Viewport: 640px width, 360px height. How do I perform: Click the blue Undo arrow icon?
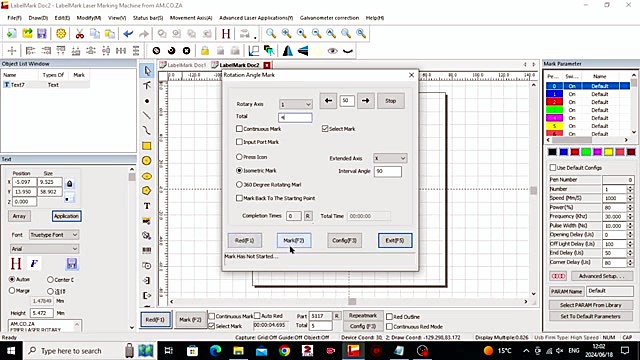[x=128, y=33]
